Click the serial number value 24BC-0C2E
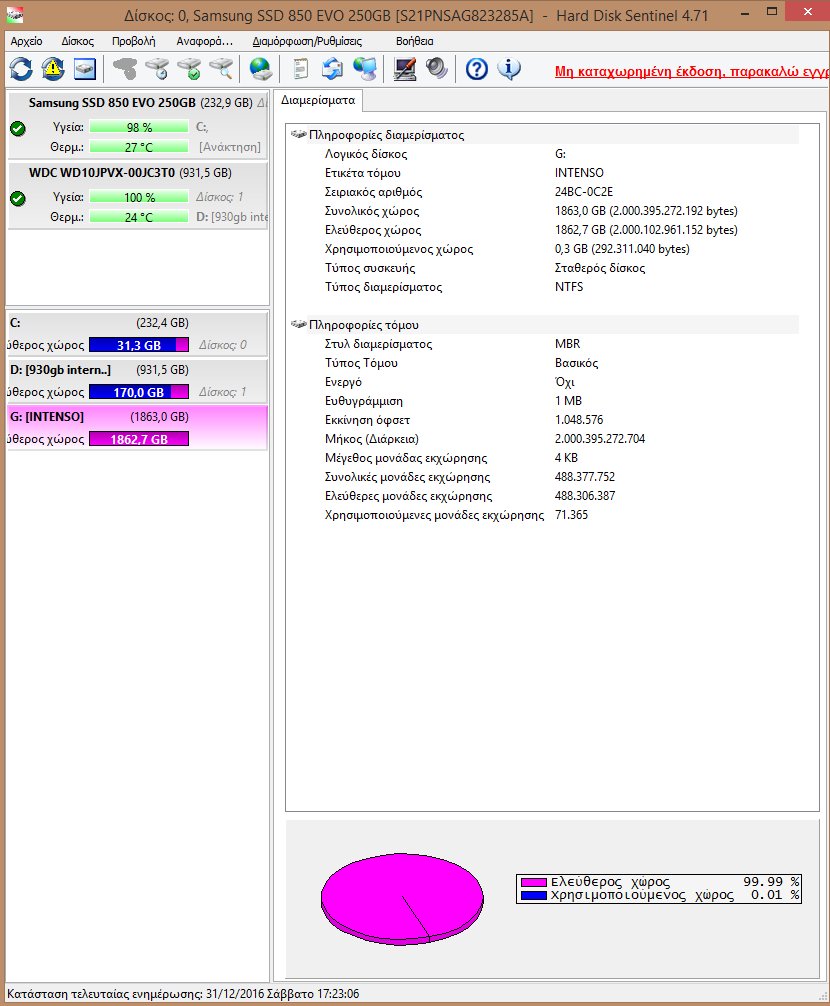Viewport: 830px width, 1006px height. [584, 192]
